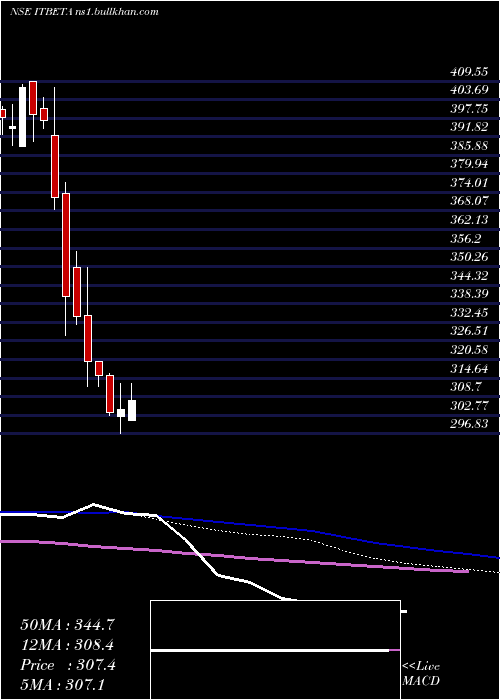Viewport: 500px width, 700px height.
Task: Select the 409.55 price level label
Action: click(469, 72)
